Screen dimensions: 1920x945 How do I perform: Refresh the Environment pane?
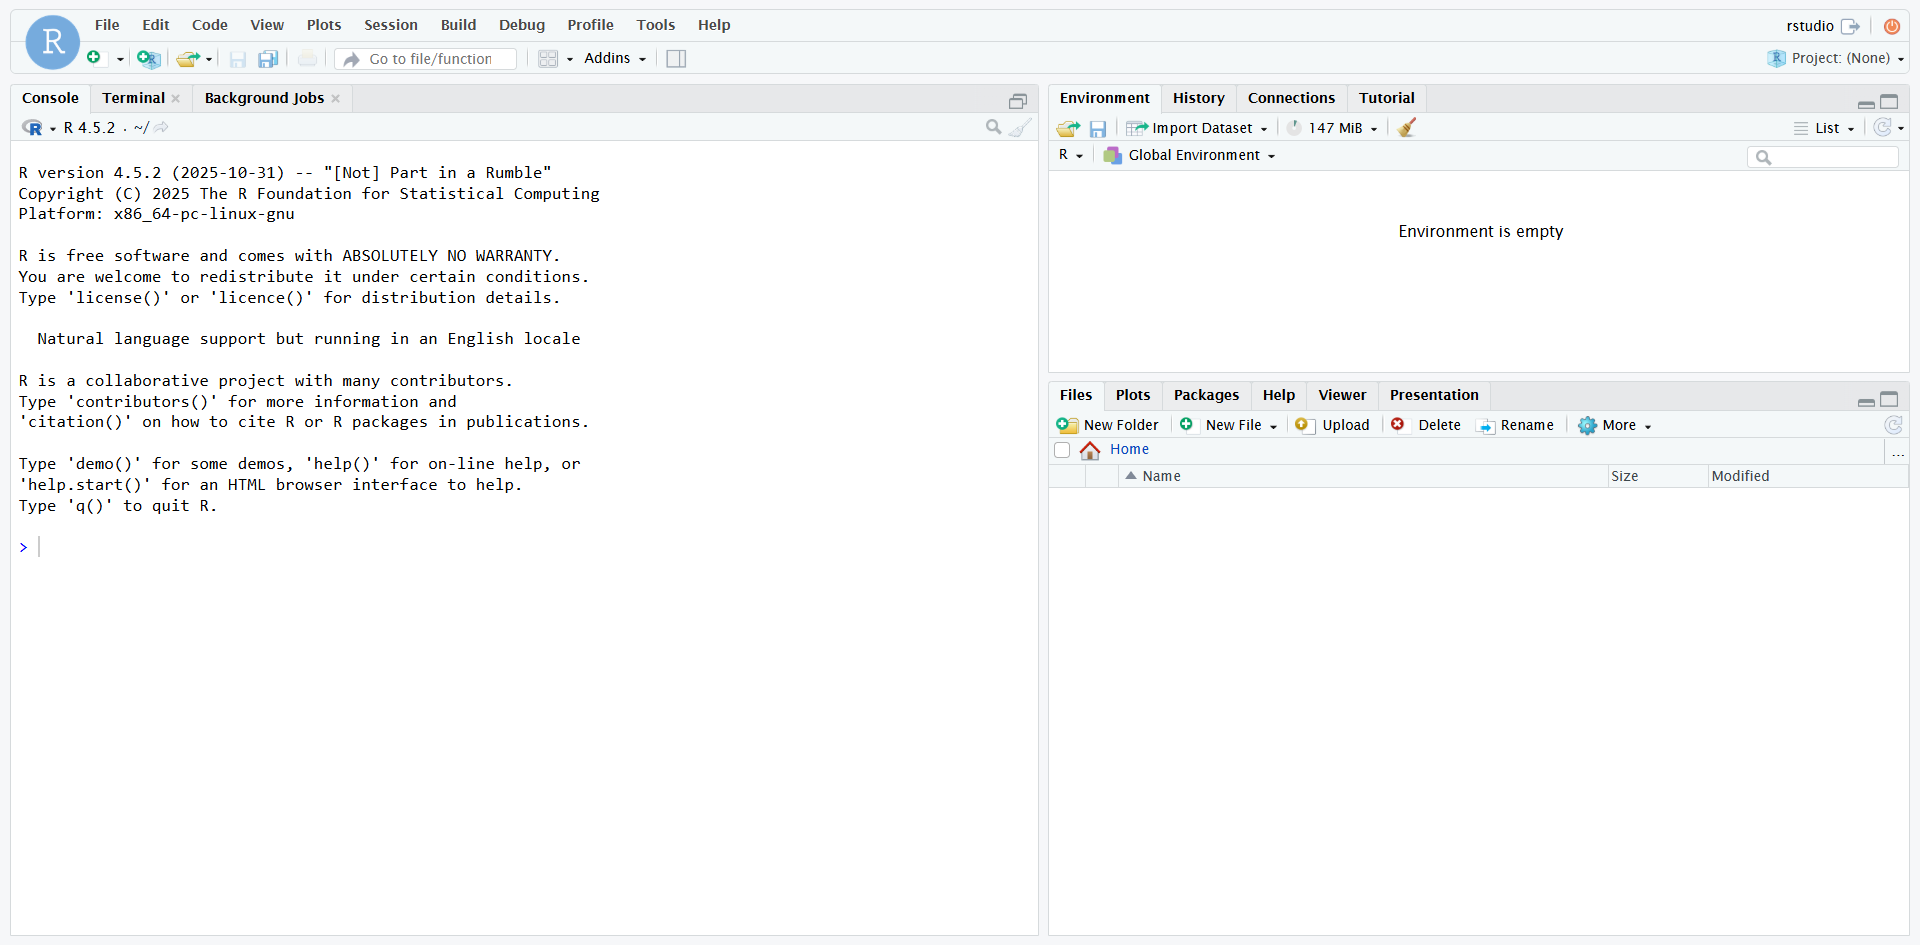1883,127
